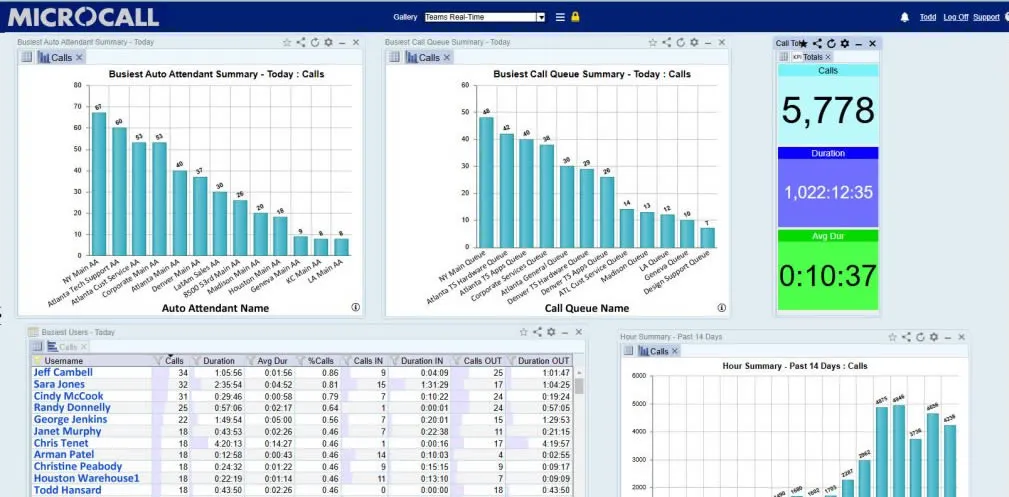Open the Support link
This screenshot has height=497, width=1009.
pyautogui.click(x=985, y=17)
